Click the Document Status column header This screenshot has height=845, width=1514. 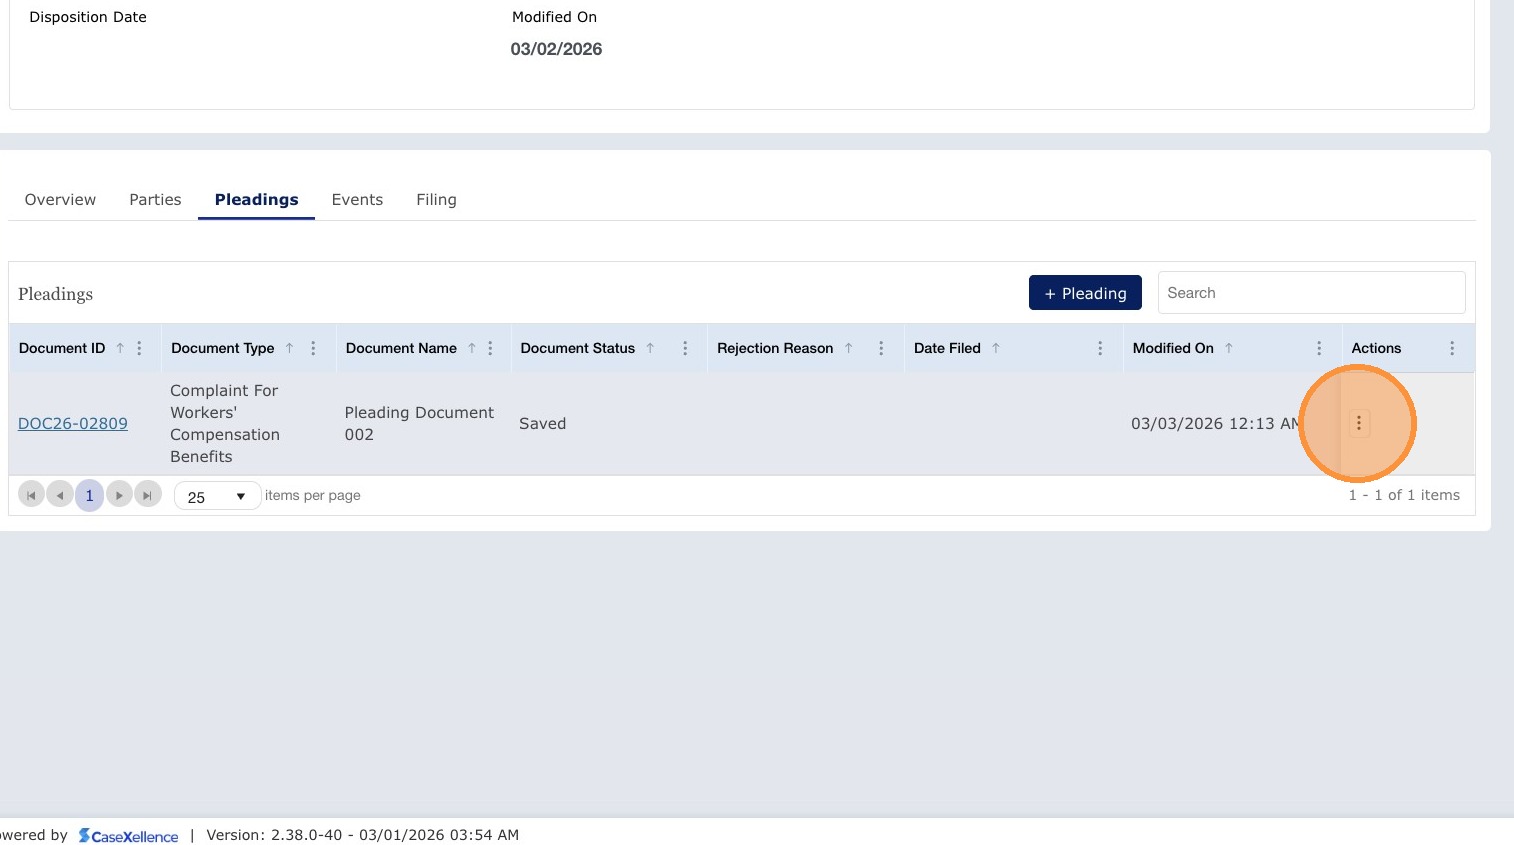577,348
